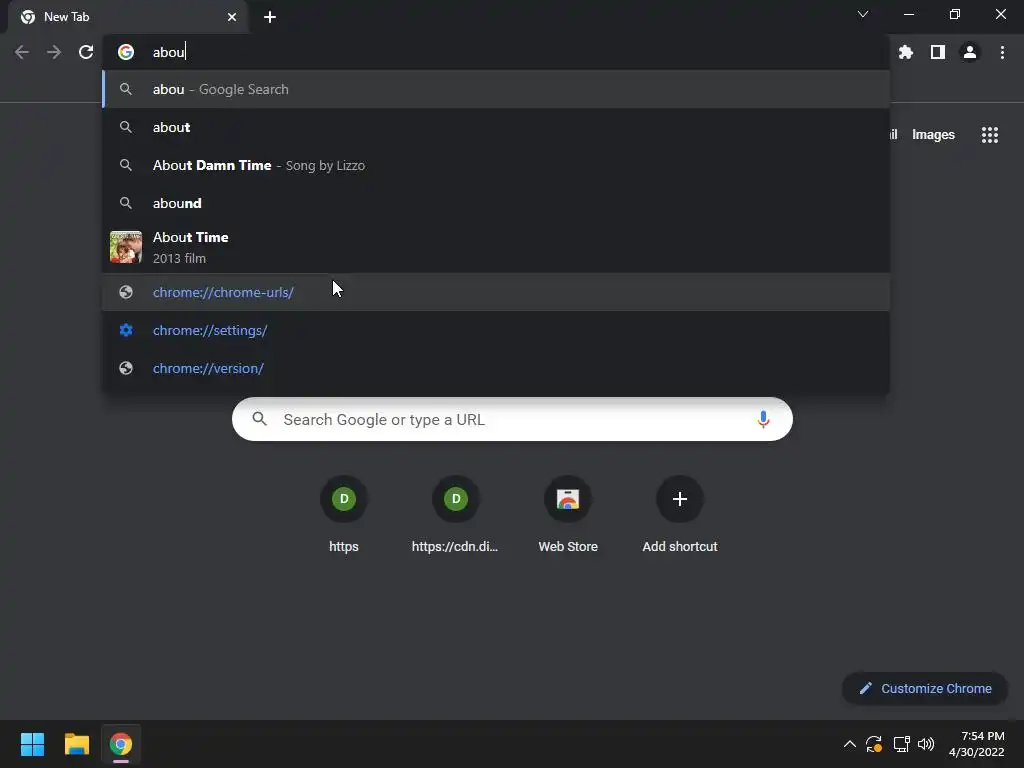Open the Extensions puzzle icon
1024x768 pixels.
(x=906, y=52)
